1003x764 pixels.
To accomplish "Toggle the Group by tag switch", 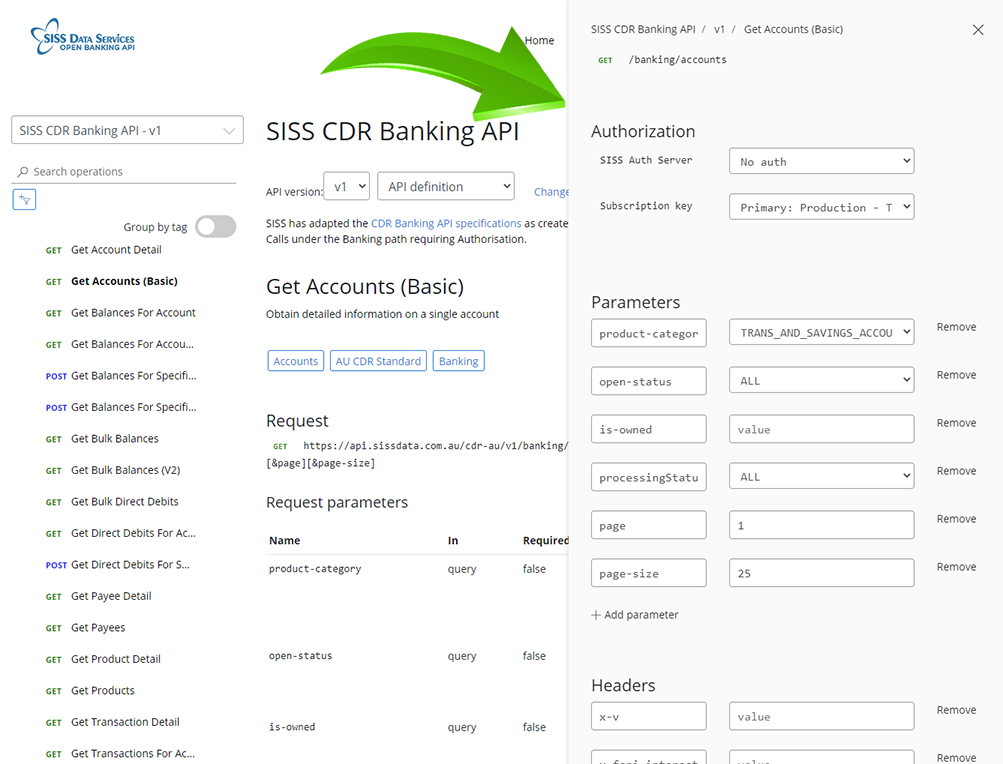I will pyautogui.click(x=216, y=227).
